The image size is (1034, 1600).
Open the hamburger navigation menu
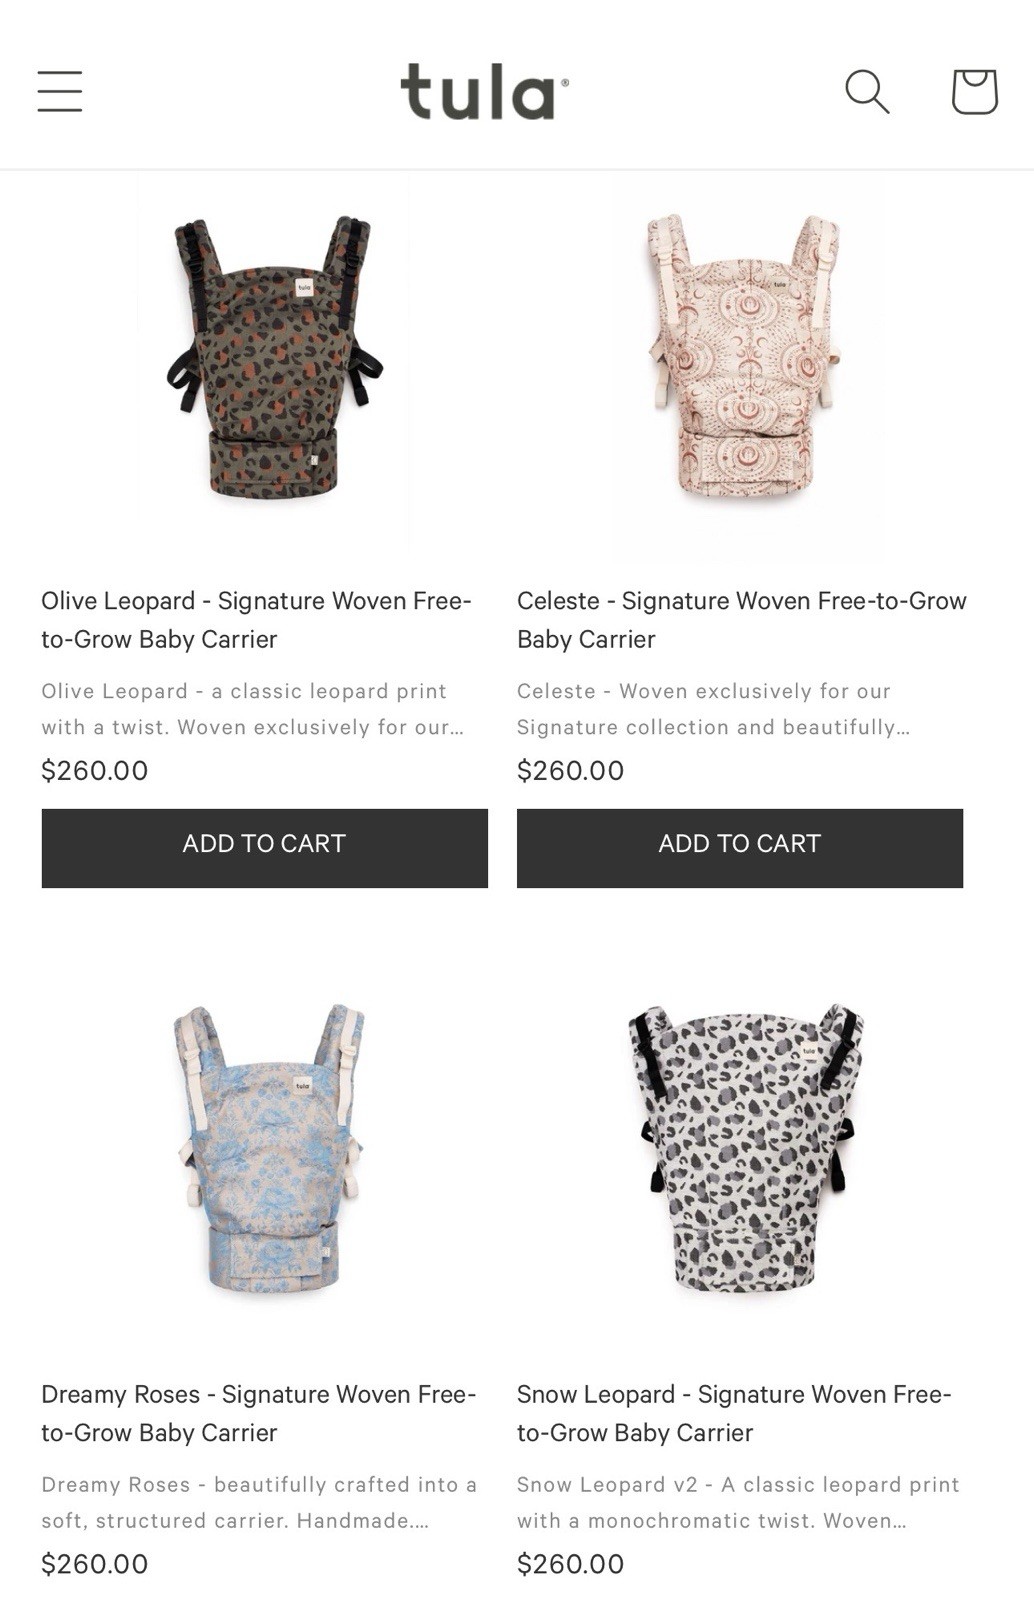tap(60, 91)
